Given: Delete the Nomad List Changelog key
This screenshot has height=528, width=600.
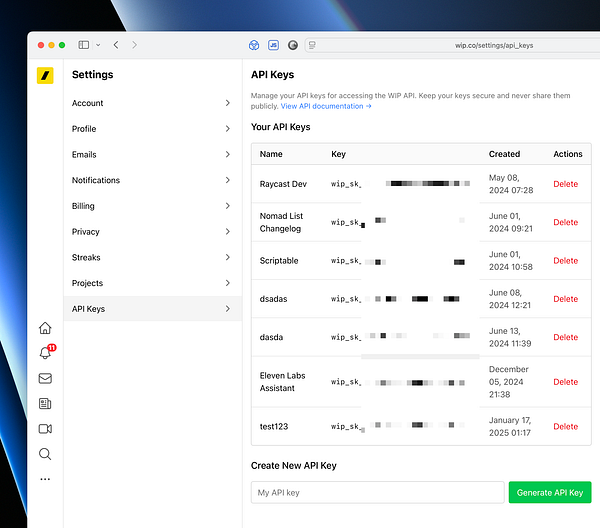Looking at the screenshot, I should pyautogui.click(x=565, y=222).
